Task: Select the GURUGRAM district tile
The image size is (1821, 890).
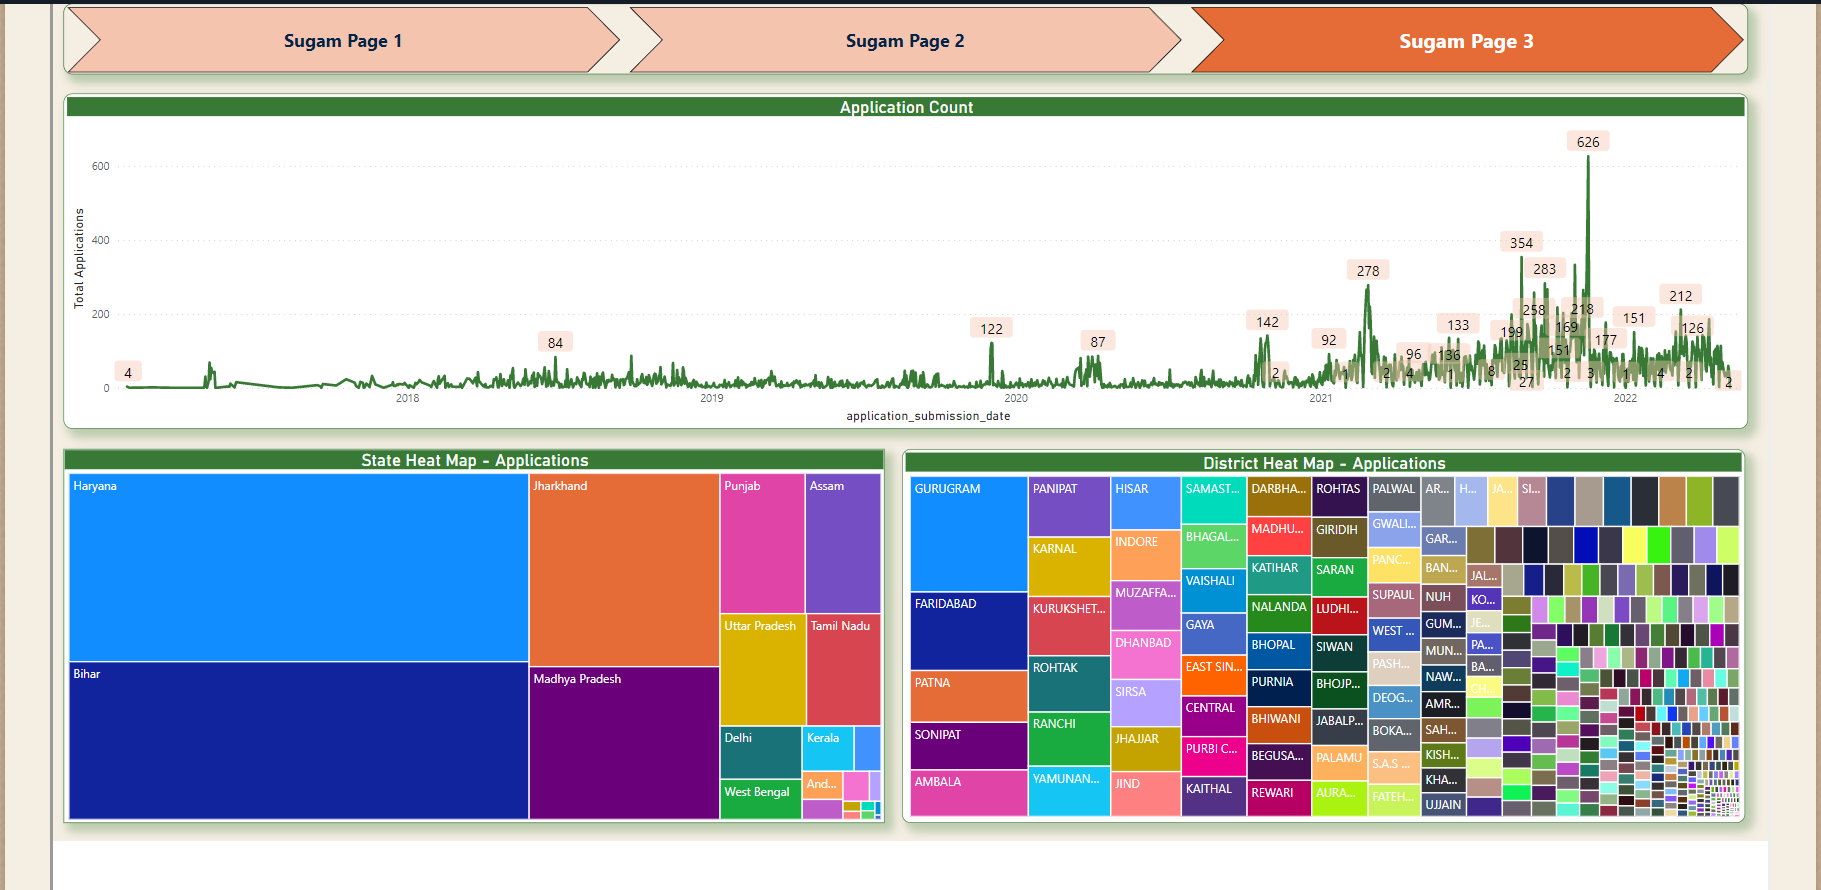Action: 968,533
